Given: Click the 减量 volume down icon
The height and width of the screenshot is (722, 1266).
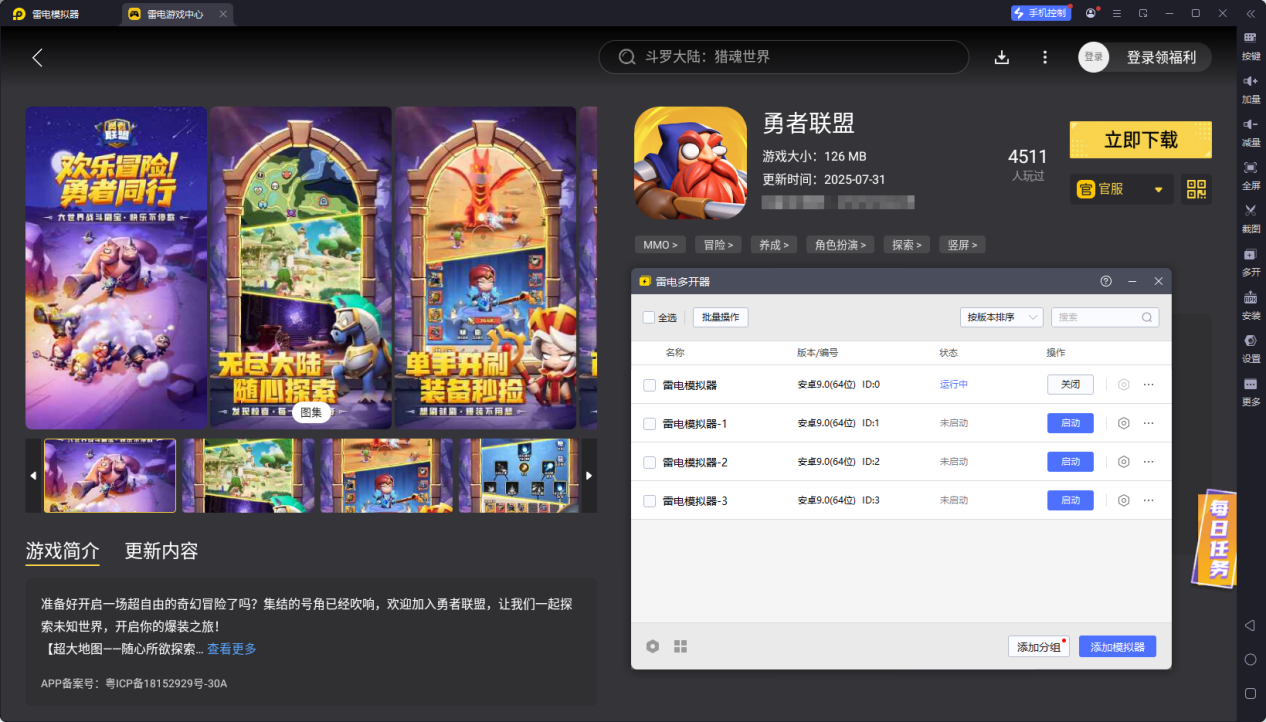Looking at the screenshot, I should (x=1250, y=130).
